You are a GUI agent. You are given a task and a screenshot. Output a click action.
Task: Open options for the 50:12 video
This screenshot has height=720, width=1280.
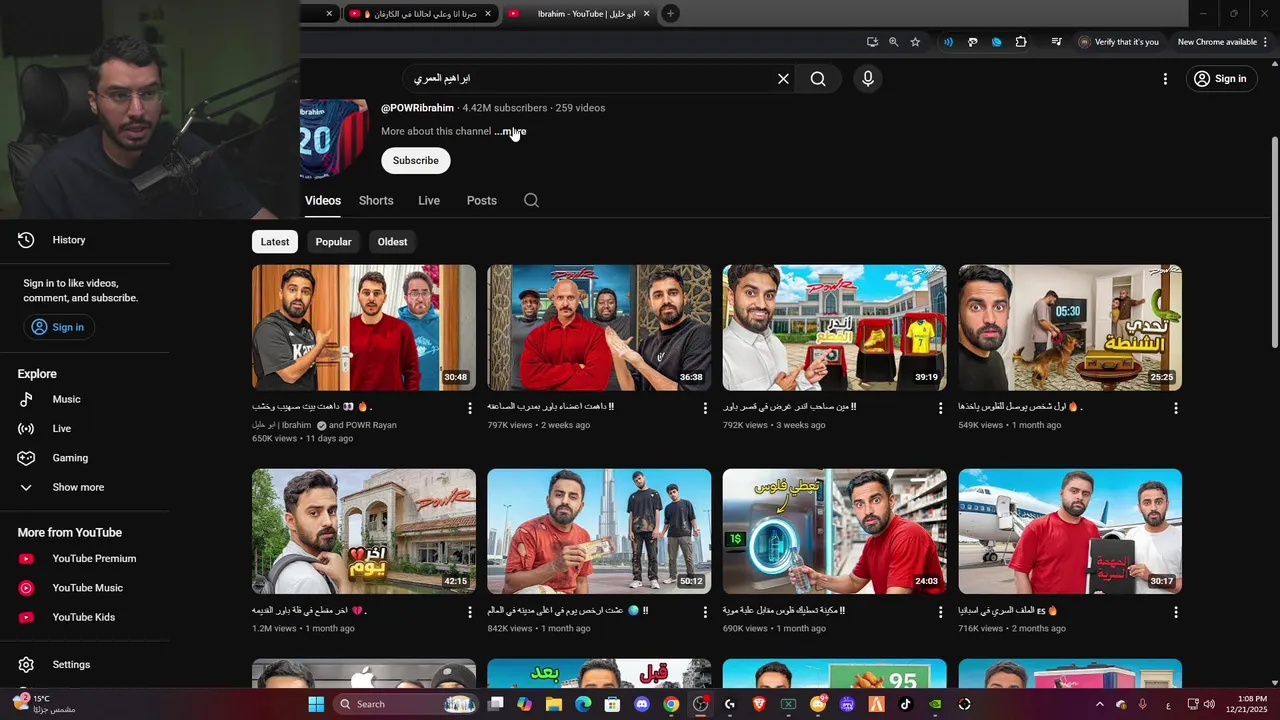(705, 612)
